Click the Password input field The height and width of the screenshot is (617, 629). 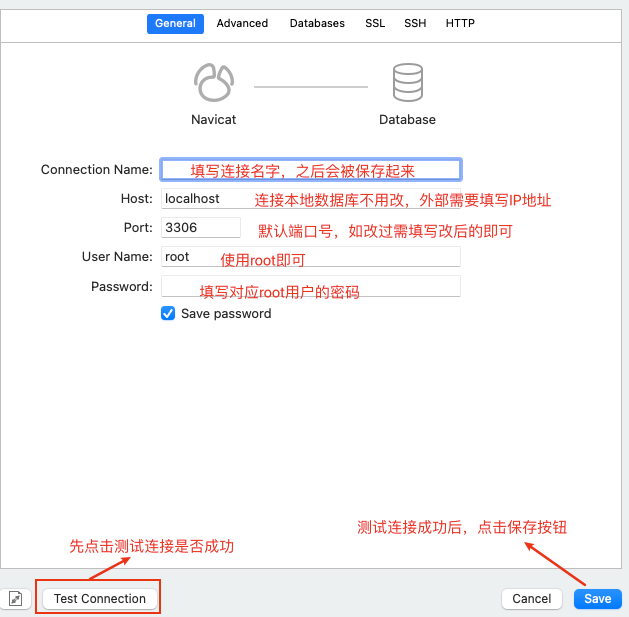310,286
